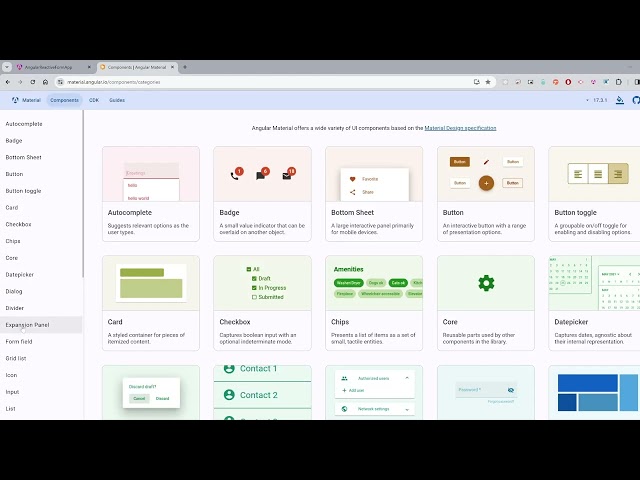This screenshot has height=480, width=640.
Task: Click the red Opera-style extension icon
Action: point(568,82)
